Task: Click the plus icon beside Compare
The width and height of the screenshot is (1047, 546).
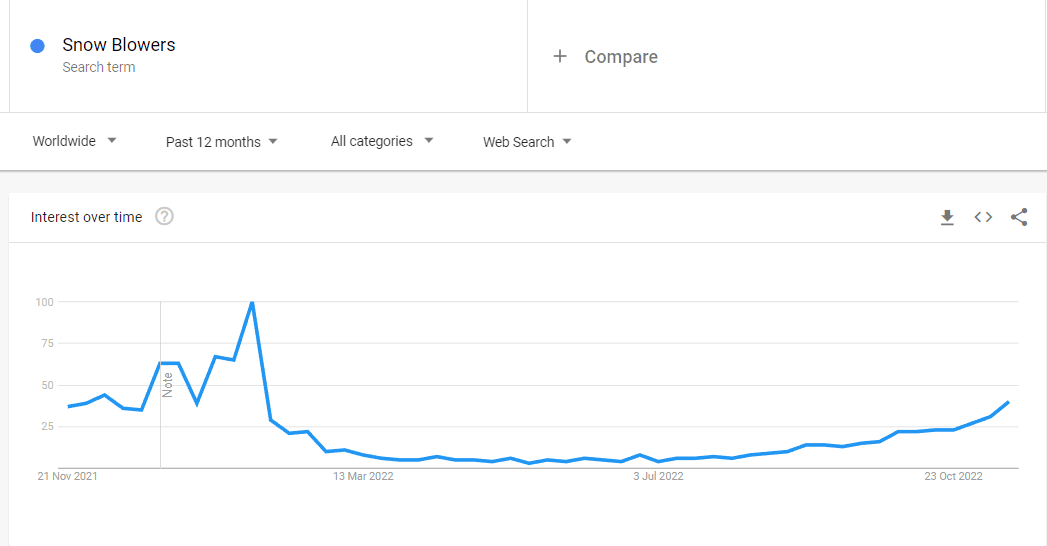Action: click(560, 56)
